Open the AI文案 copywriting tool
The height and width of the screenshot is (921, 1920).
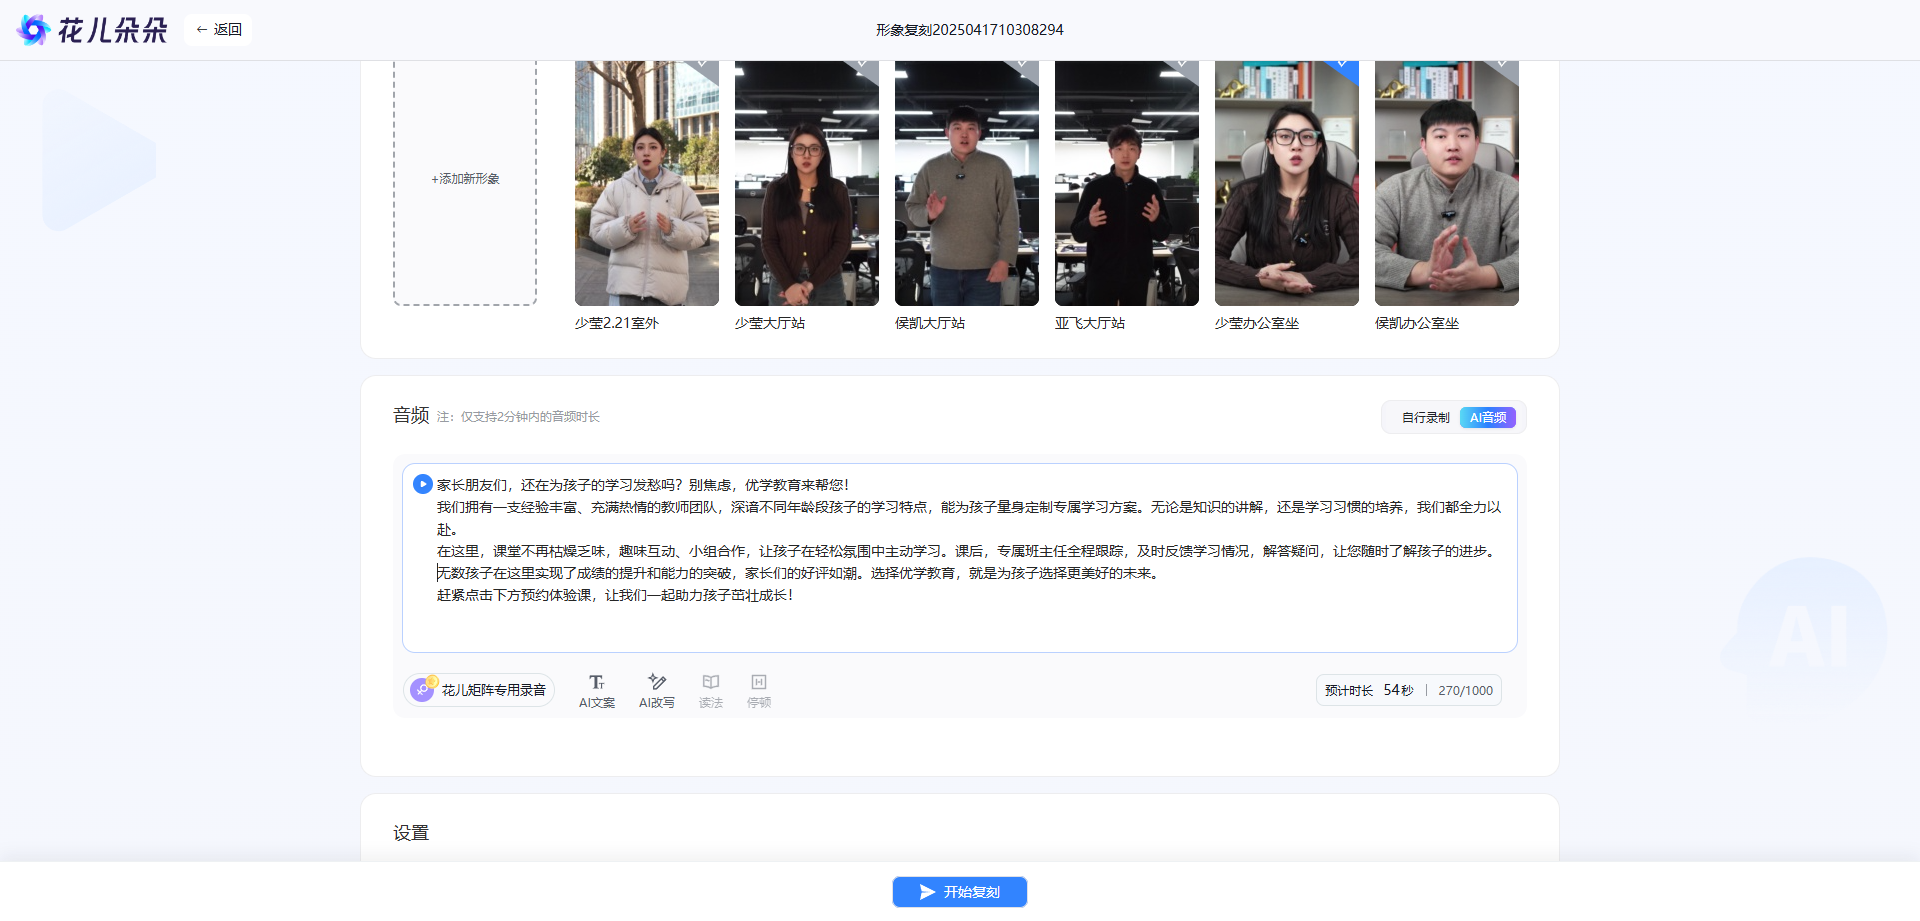pos(597,690)
